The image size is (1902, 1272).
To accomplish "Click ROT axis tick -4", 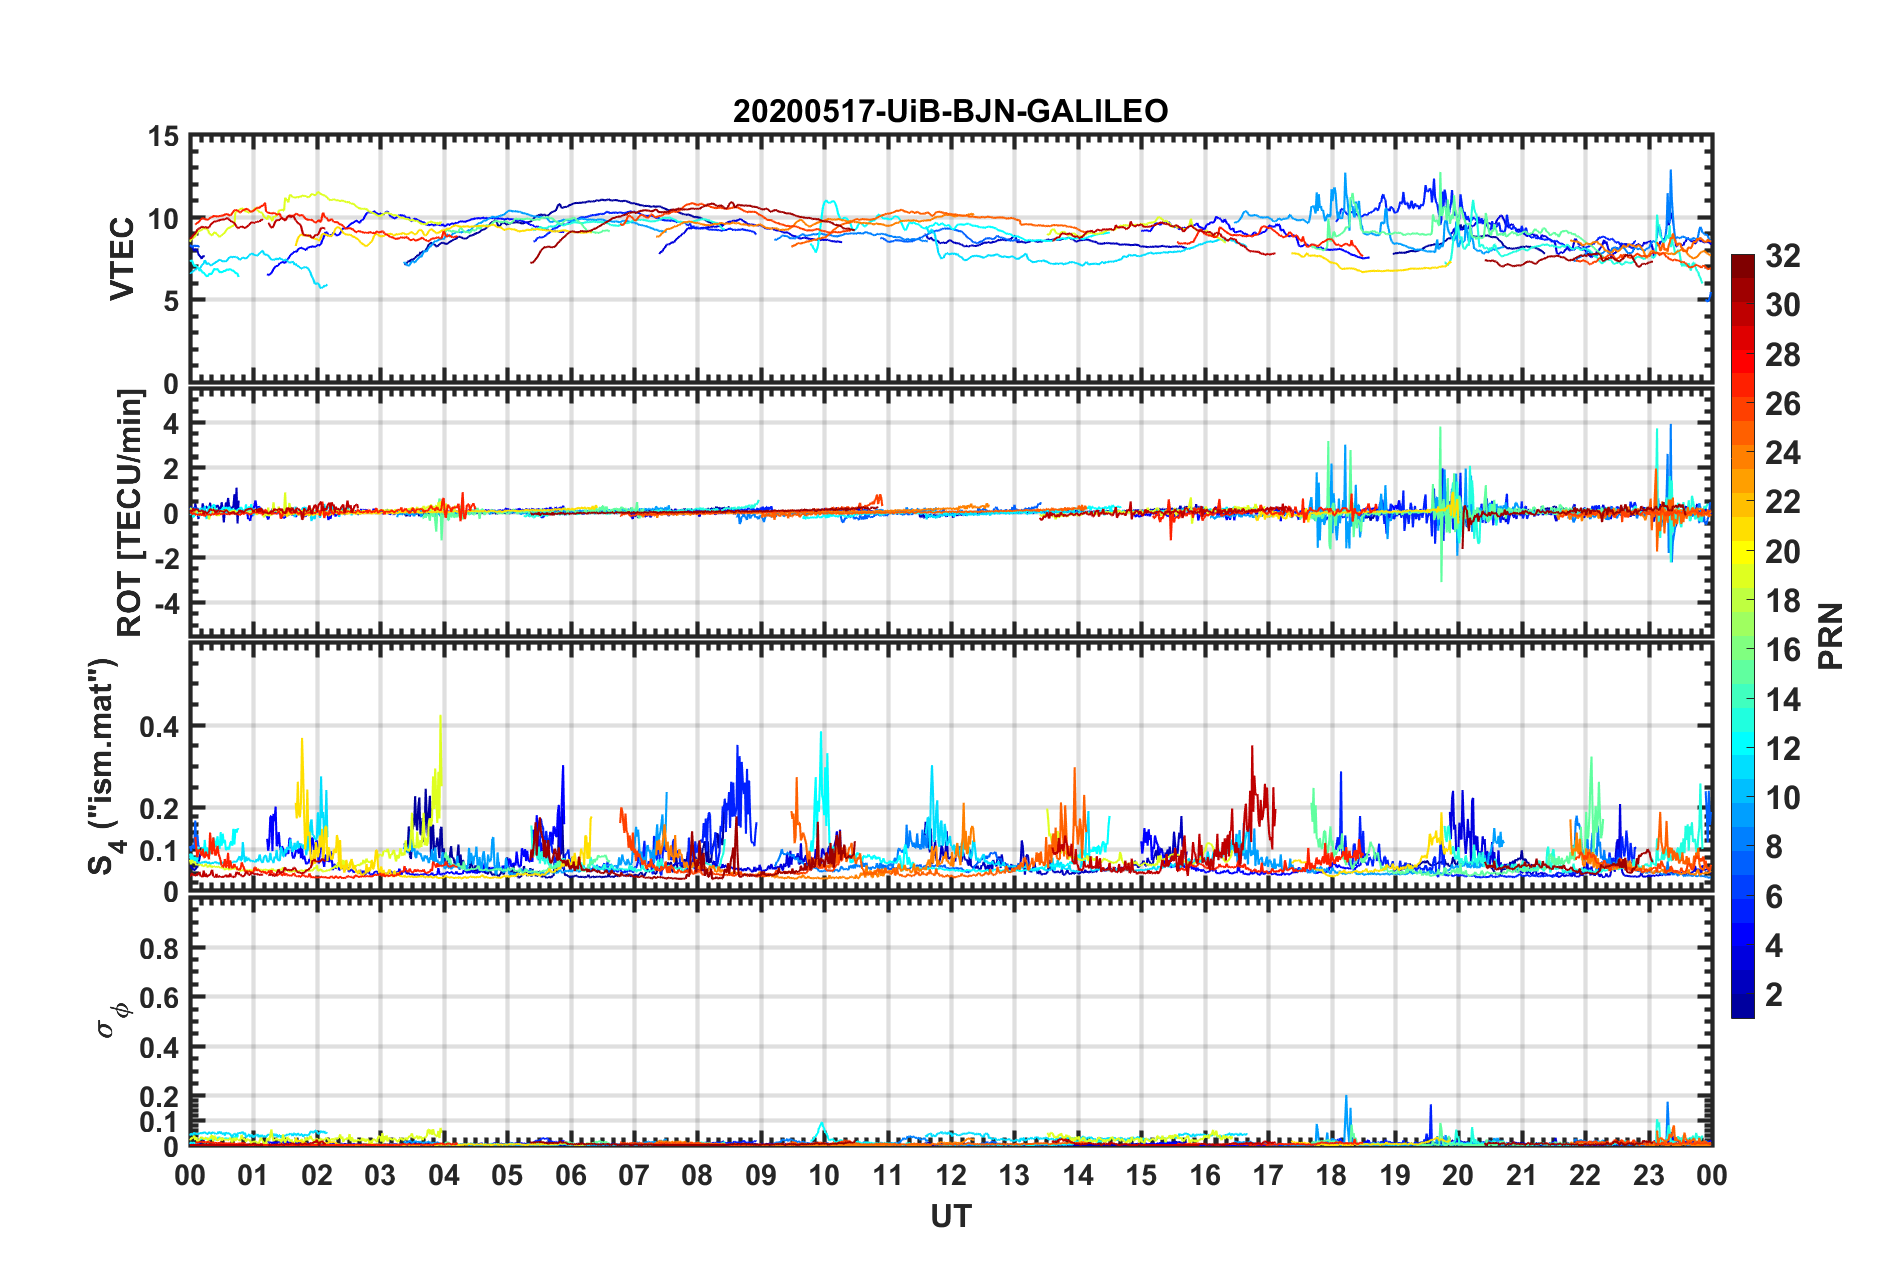I will (165, 603).
